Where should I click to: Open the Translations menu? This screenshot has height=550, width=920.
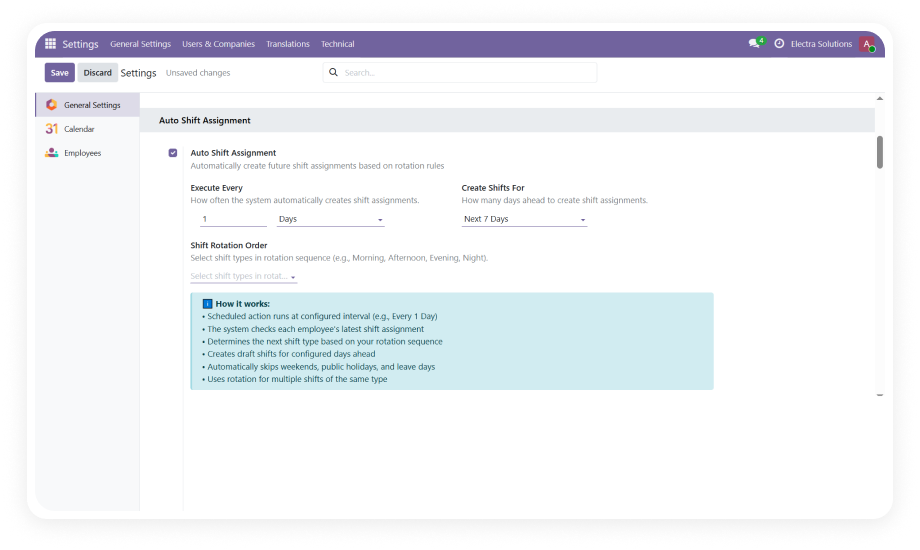click(288, 44)
